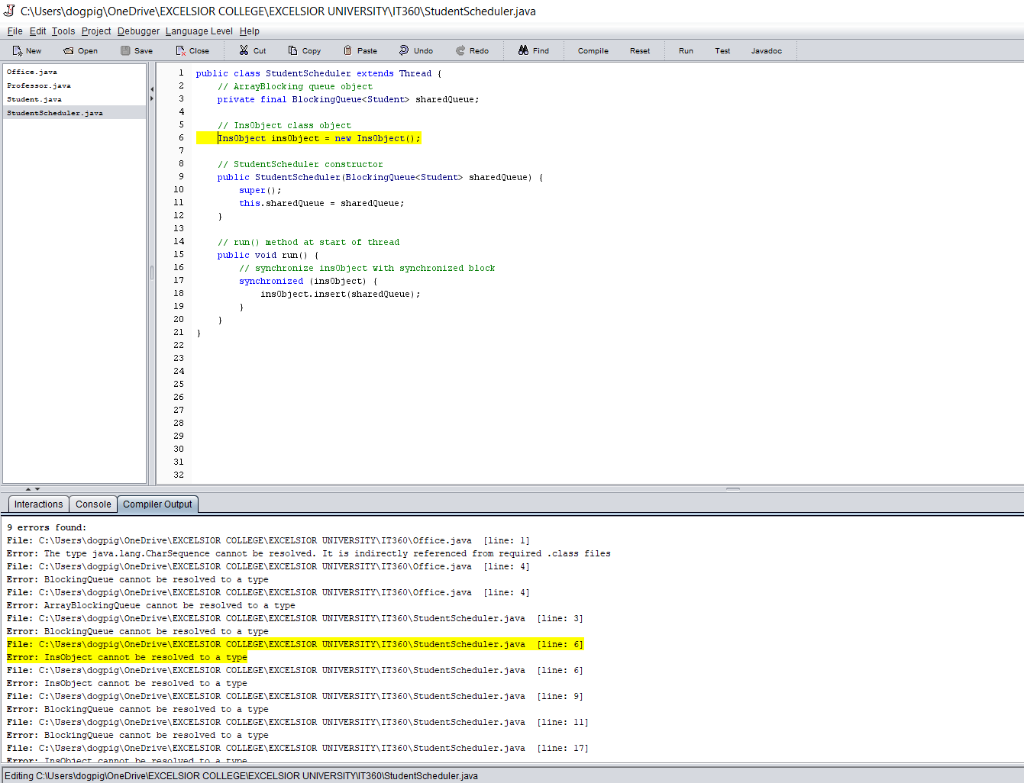The width and height of the screenshot is (1024, 783).
Task: Run the program from the toolbar
Action: click(686, 50)
